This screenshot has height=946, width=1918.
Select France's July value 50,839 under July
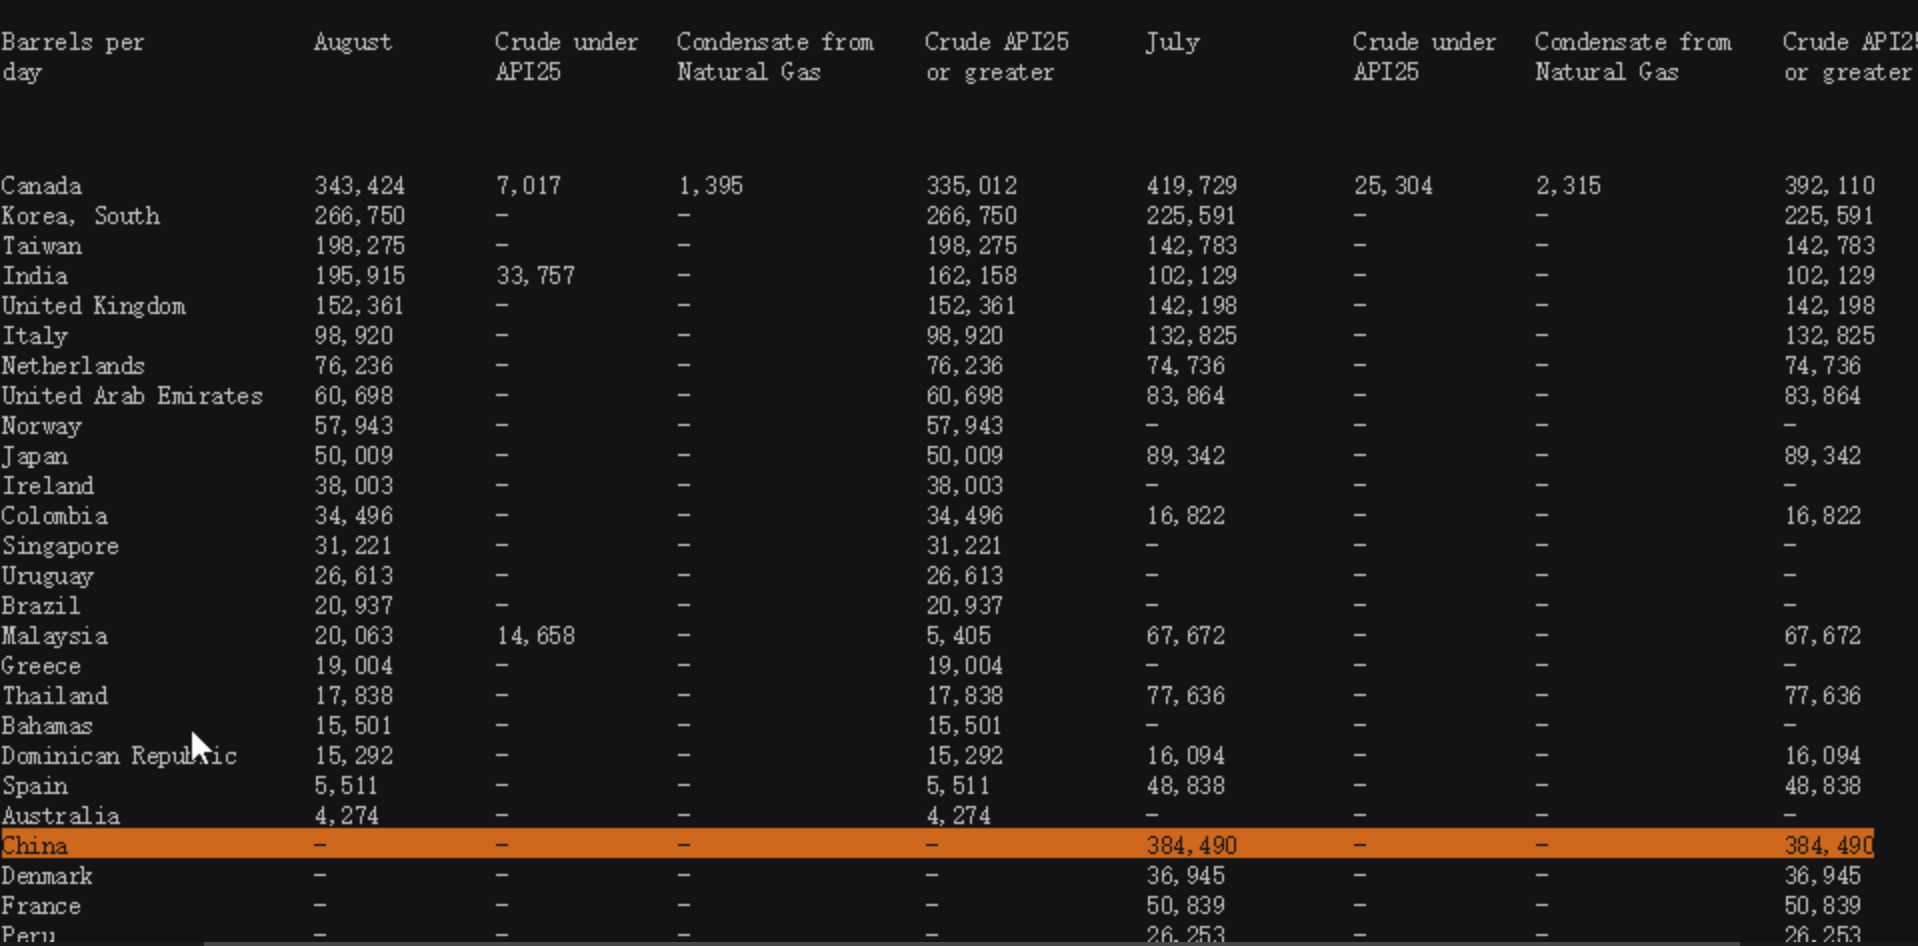[x=1185, y=906]
